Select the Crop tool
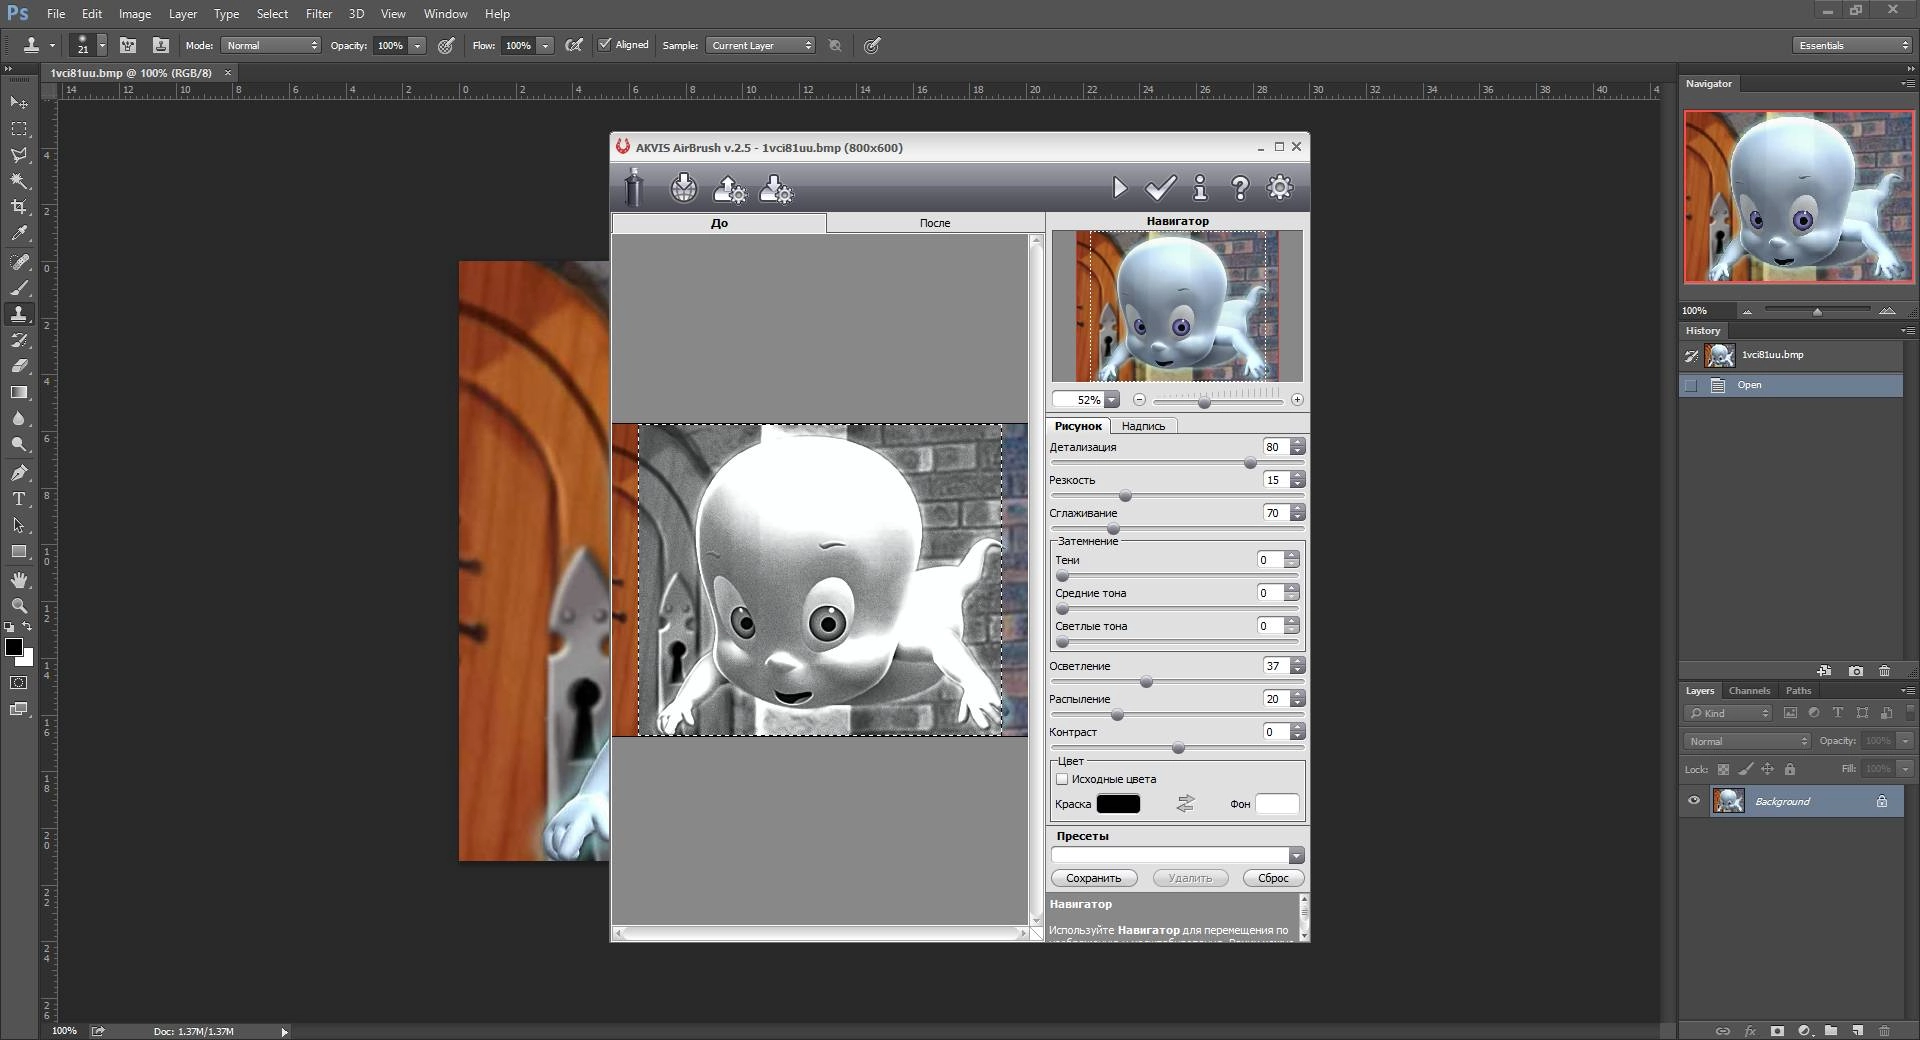1920x1040 pixels. [x=19, y=207]
